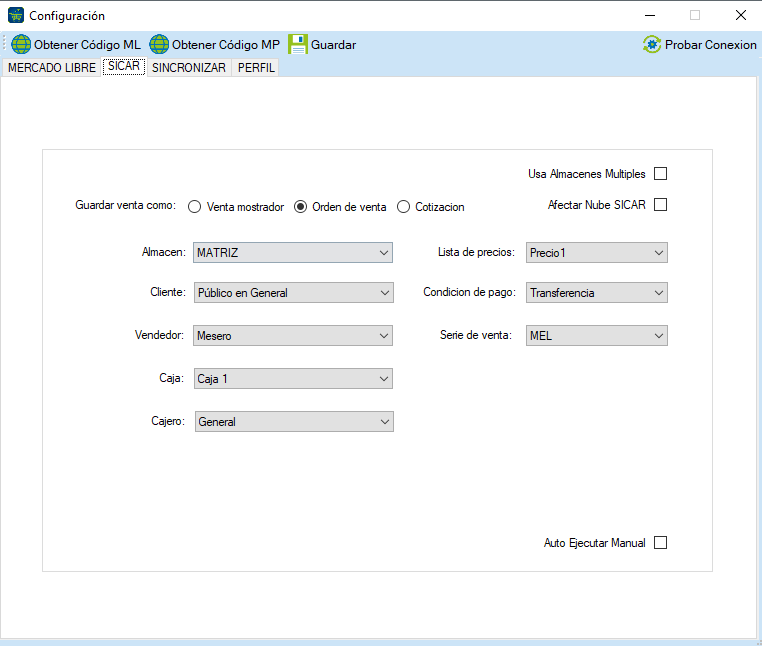
Task: Open Vendedor dropdown showing Mesero
Action: (293, 335)
